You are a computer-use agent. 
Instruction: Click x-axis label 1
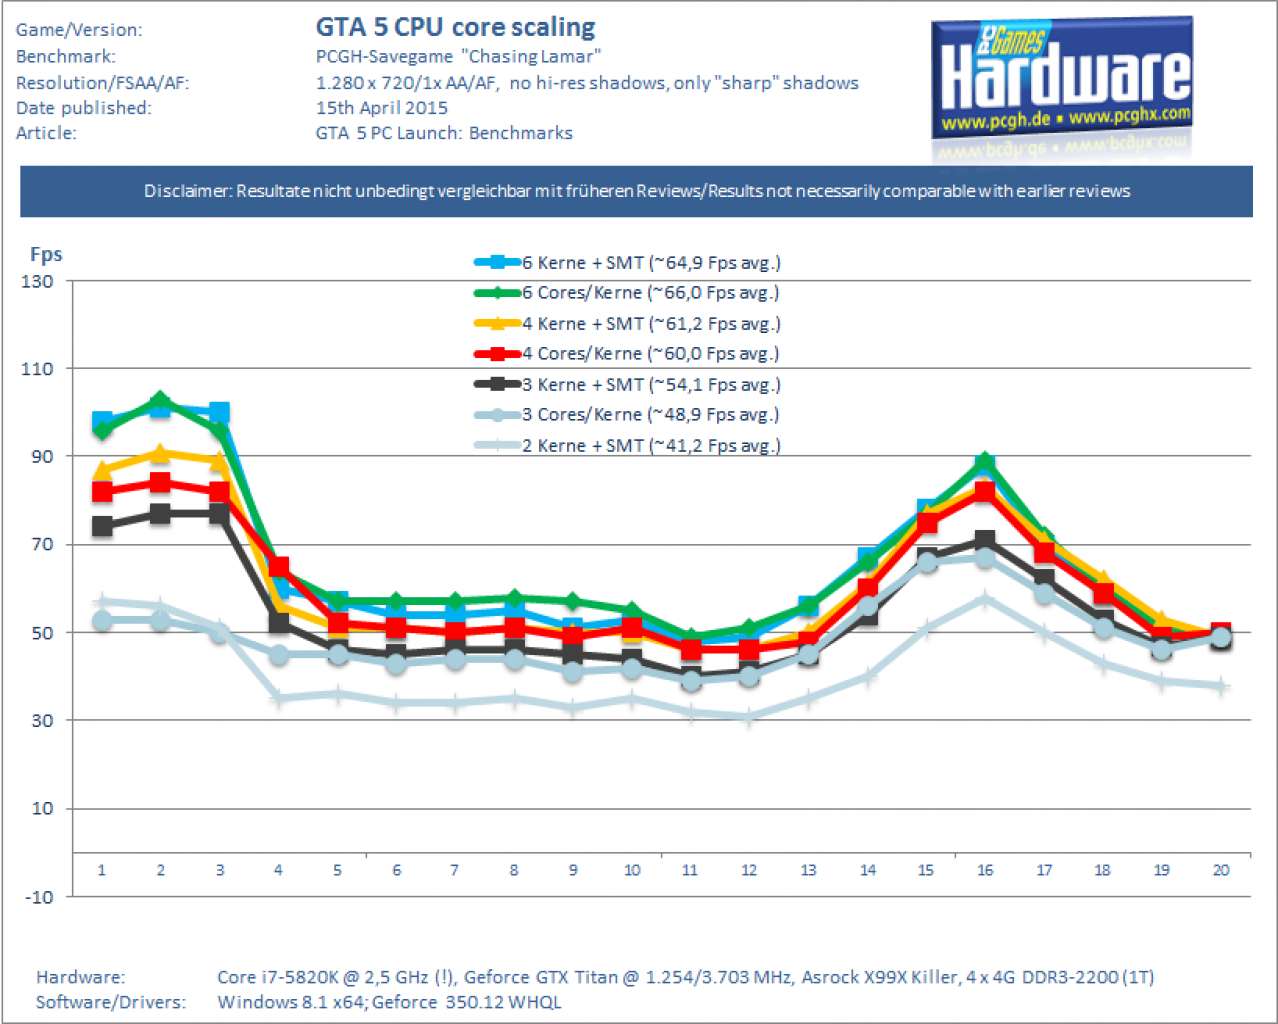pos(102,870)
